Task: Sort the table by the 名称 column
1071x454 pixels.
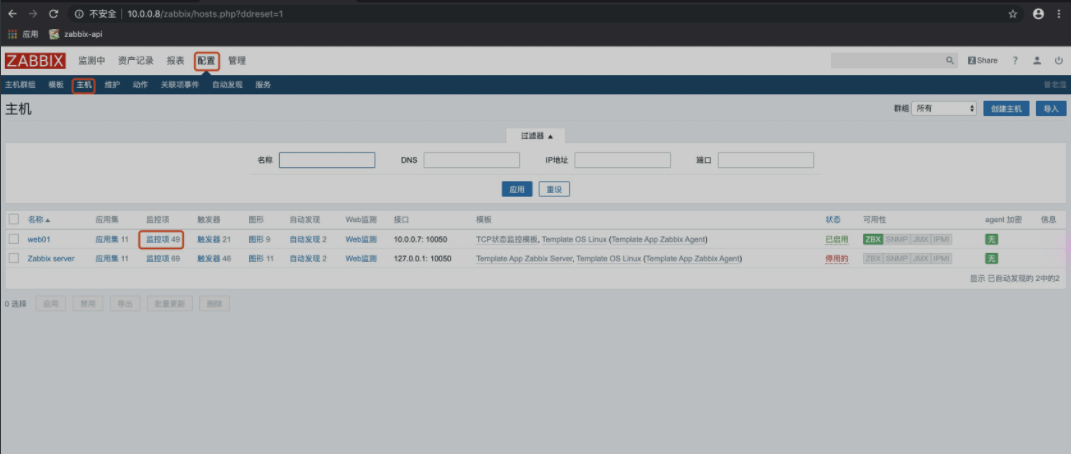Action: (39, 220)
